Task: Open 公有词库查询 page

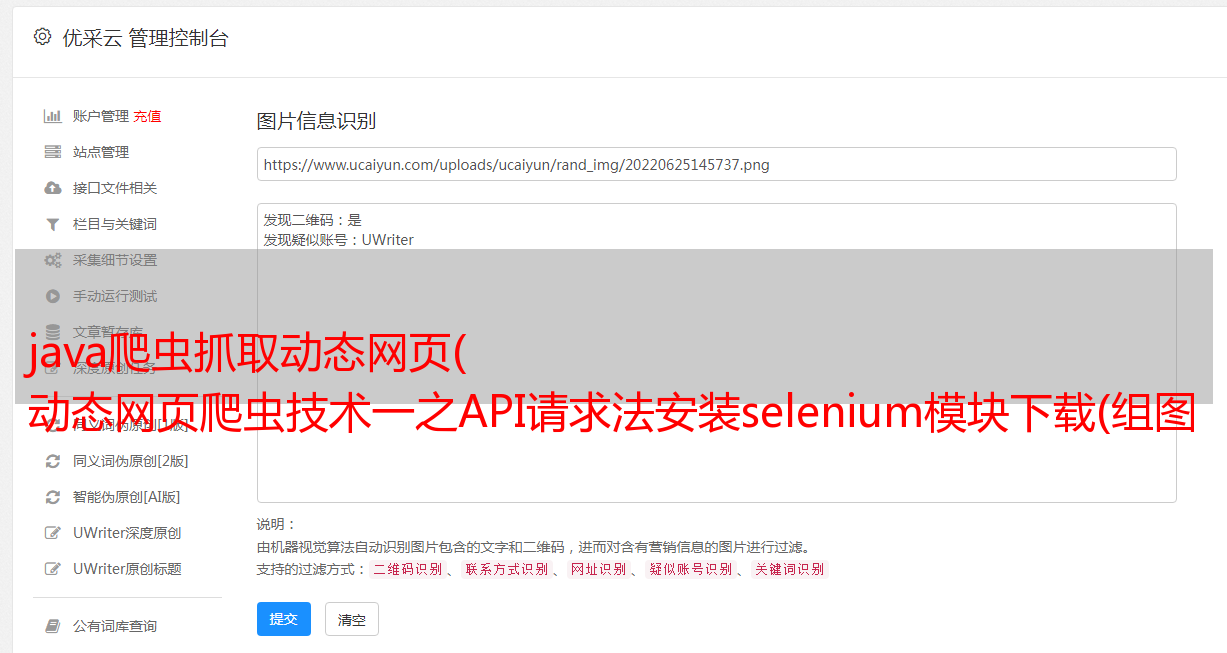Action: tap(115, 626)
